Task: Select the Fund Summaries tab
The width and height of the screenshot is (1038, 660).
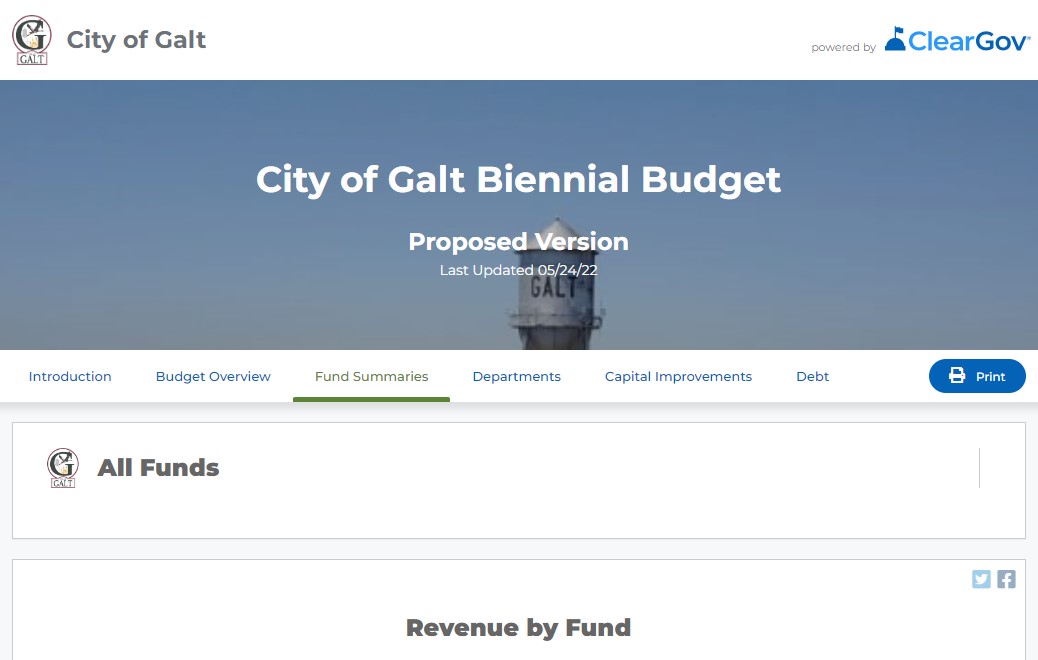Action: coord(371,376)
